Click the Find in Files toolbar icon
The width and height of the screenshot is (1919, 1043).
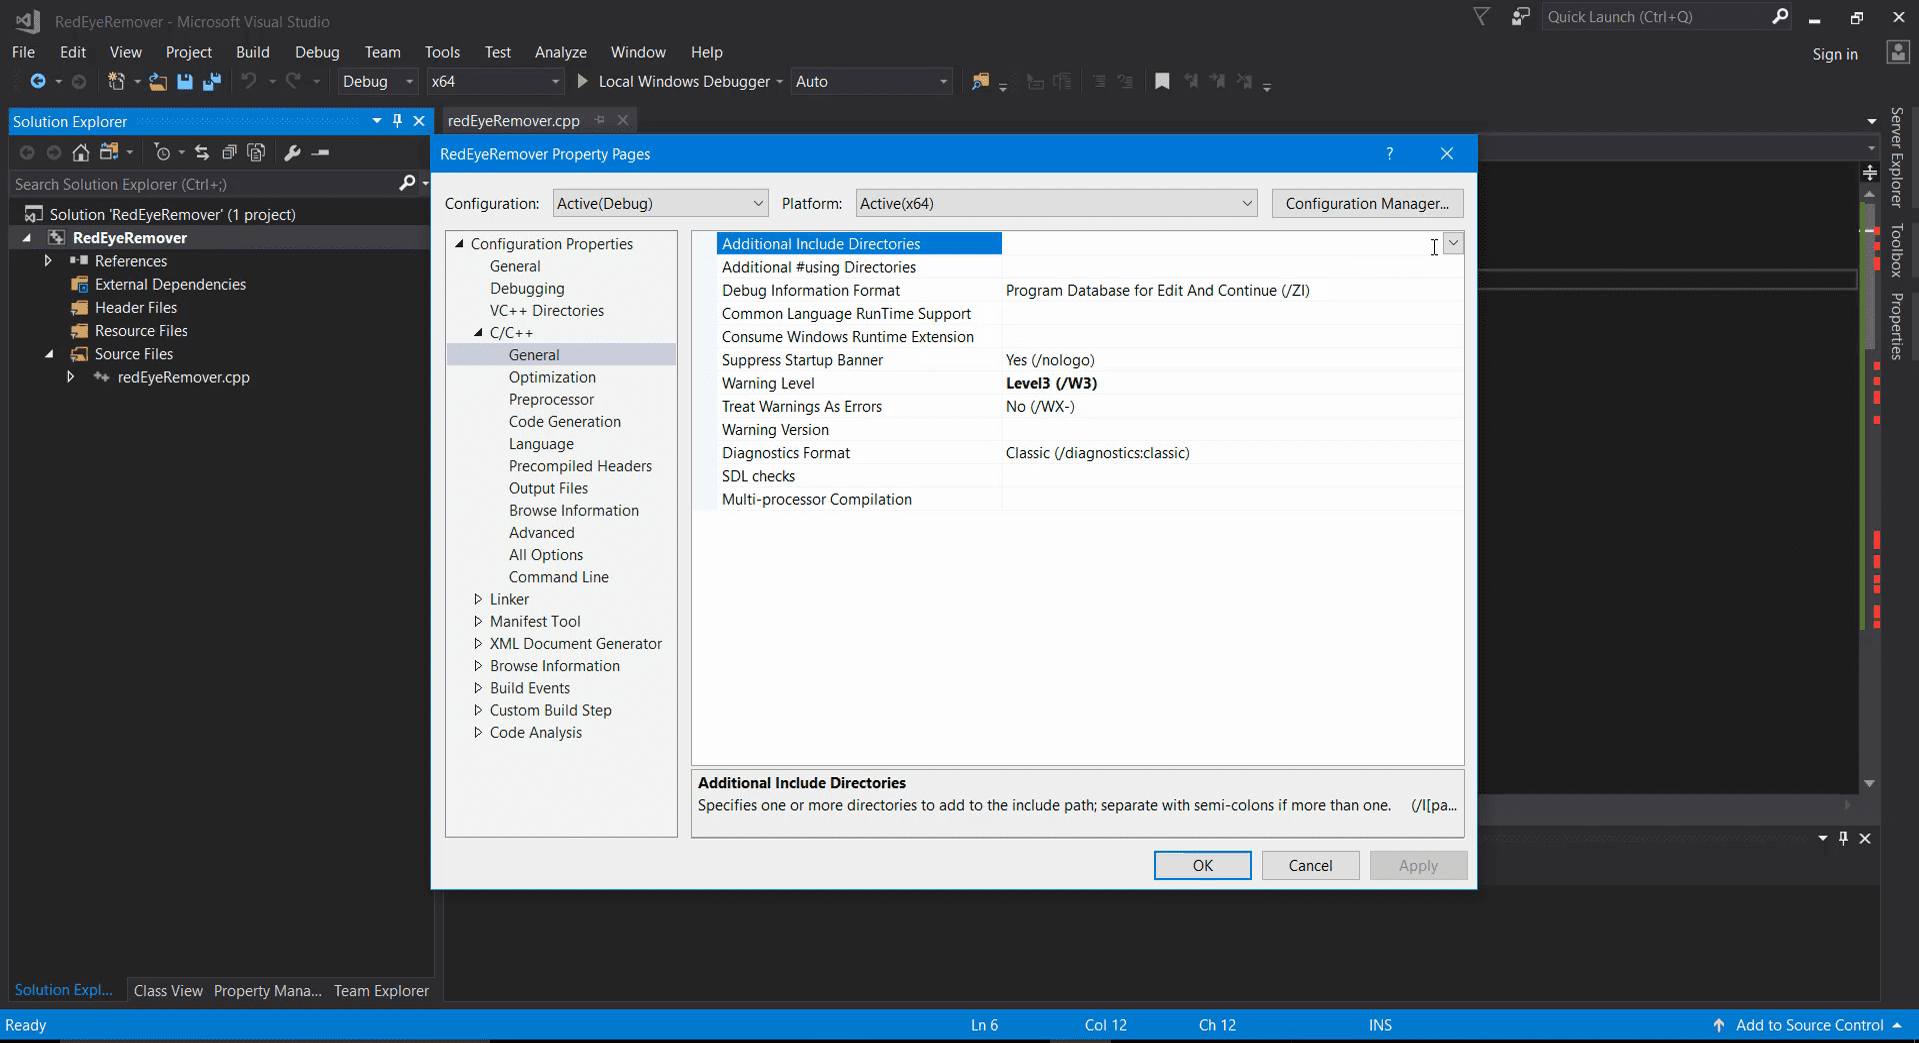(980, 81)
